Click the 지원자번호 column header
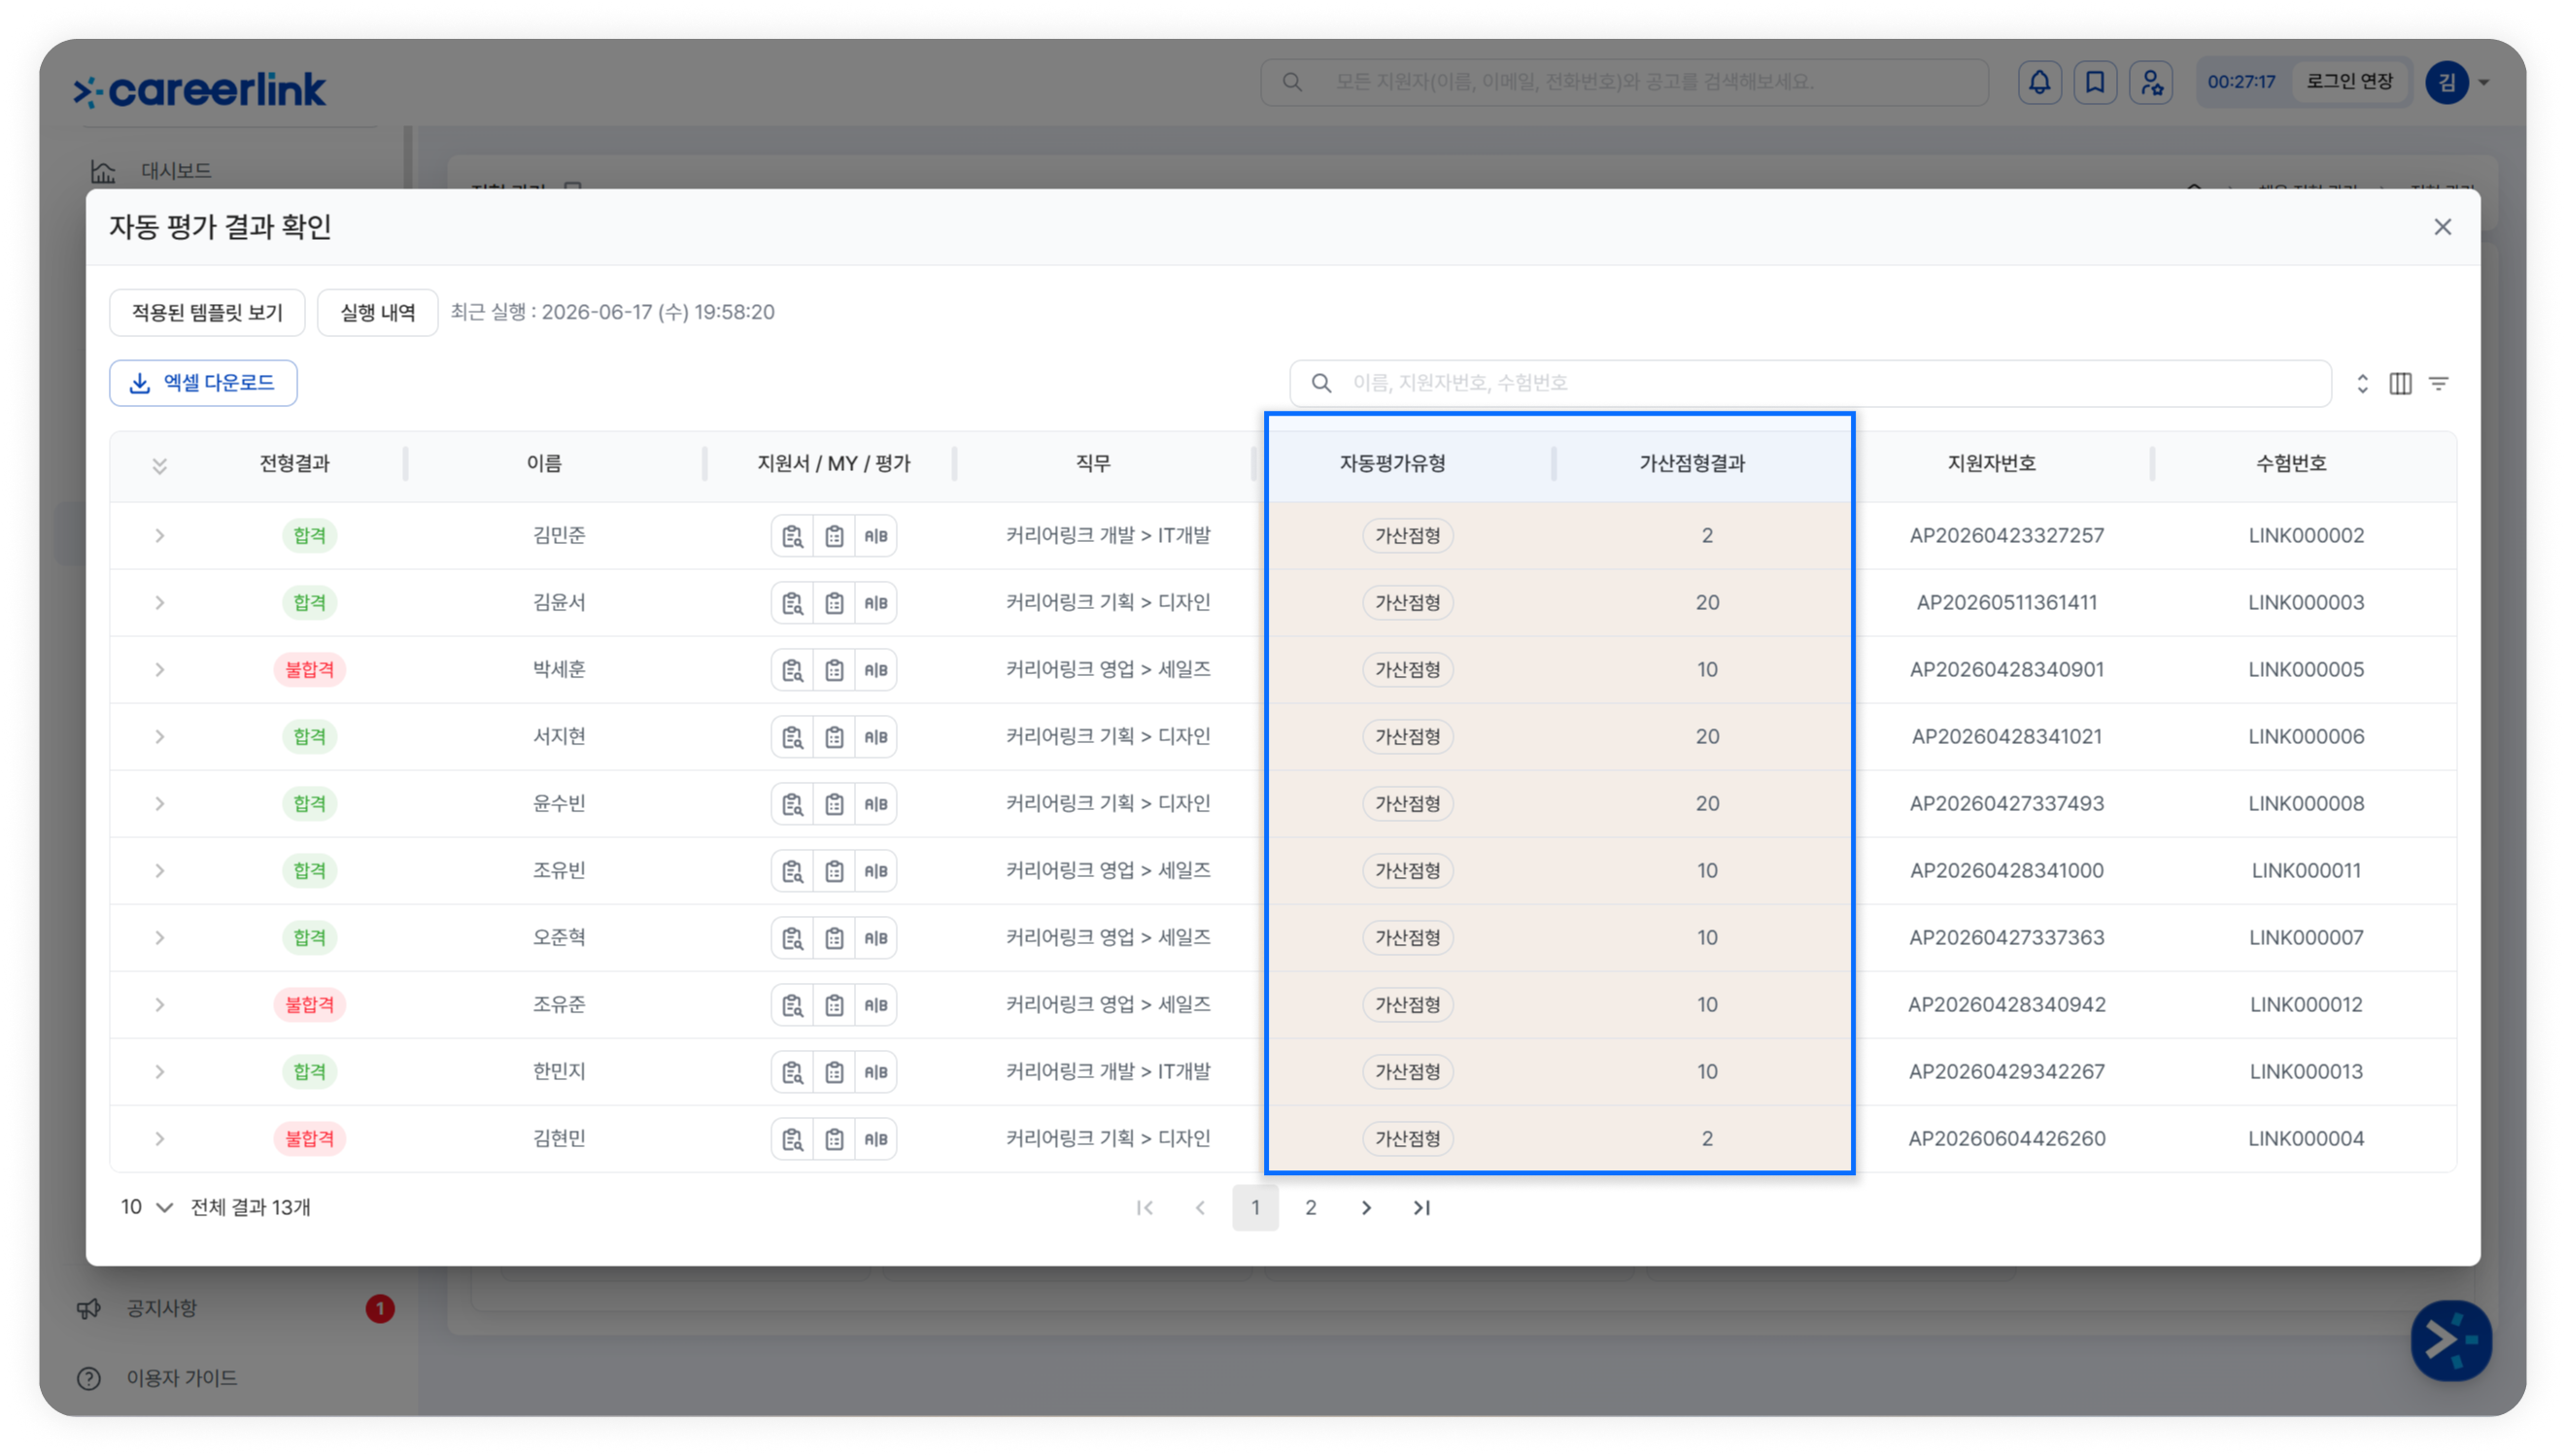 pos(1991,464)
